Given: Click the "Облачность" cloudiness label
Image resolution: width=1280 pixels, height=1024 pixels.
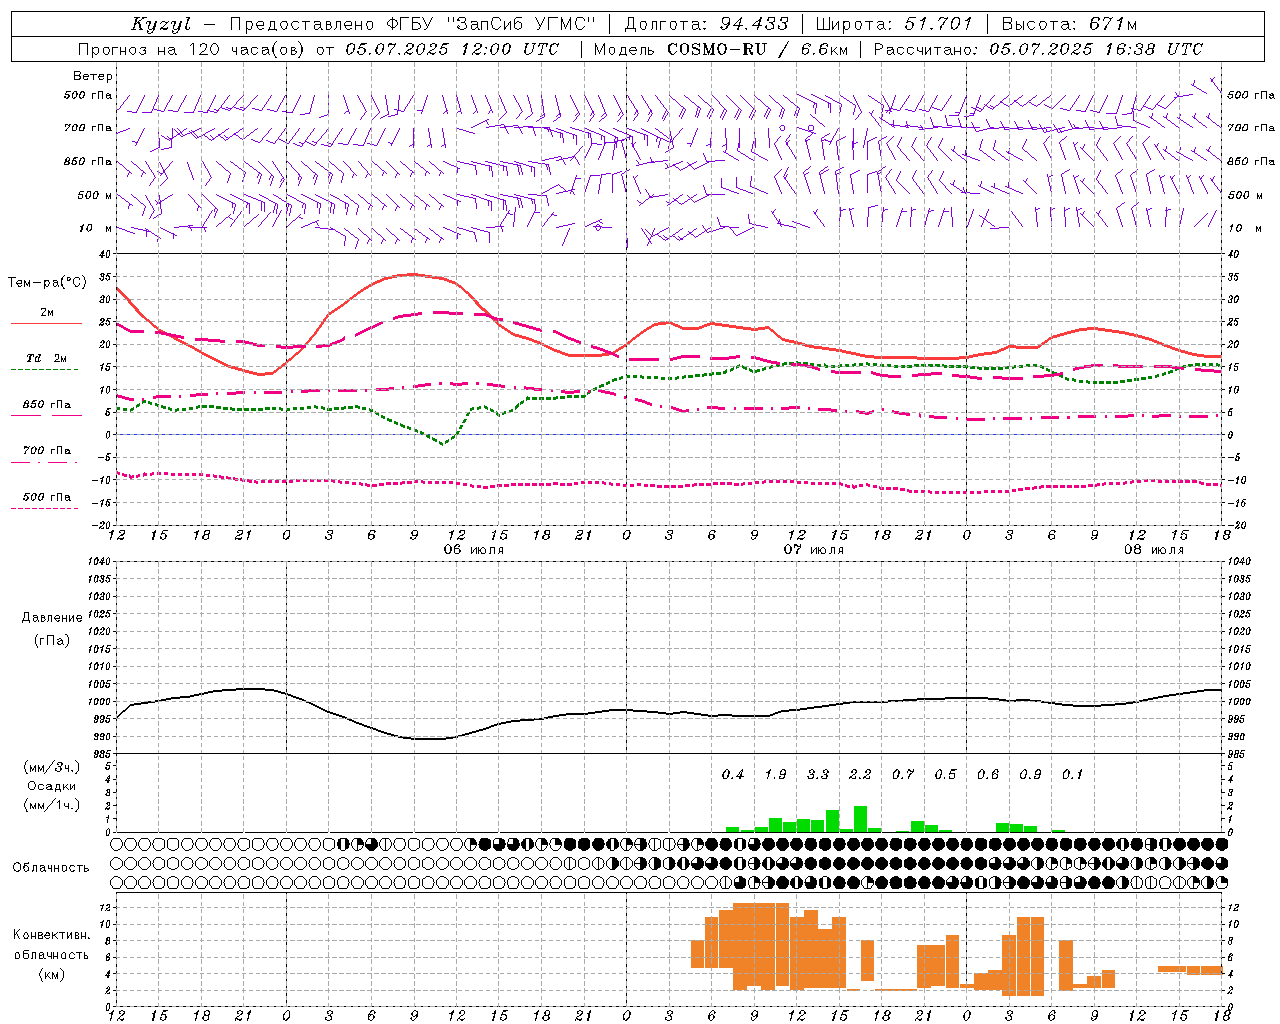Looking at the screenshot, I should (51, 867).
